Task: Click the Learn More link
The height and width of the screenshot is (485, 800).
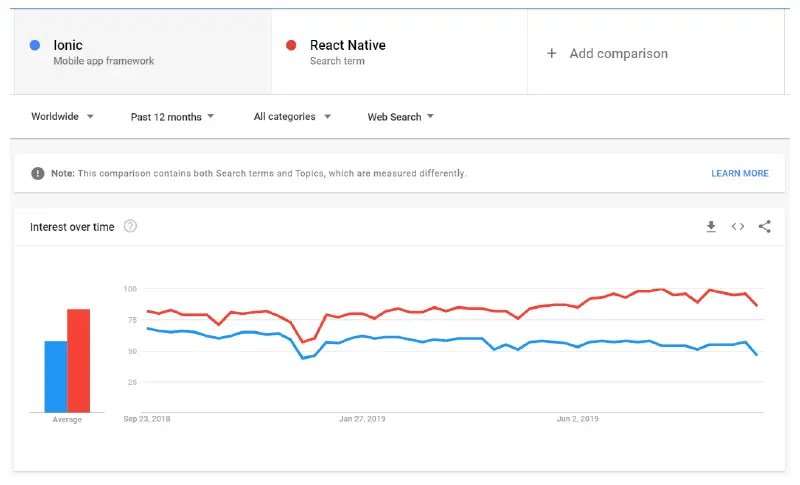Action: pyautogui.click(x=740, y=173)
